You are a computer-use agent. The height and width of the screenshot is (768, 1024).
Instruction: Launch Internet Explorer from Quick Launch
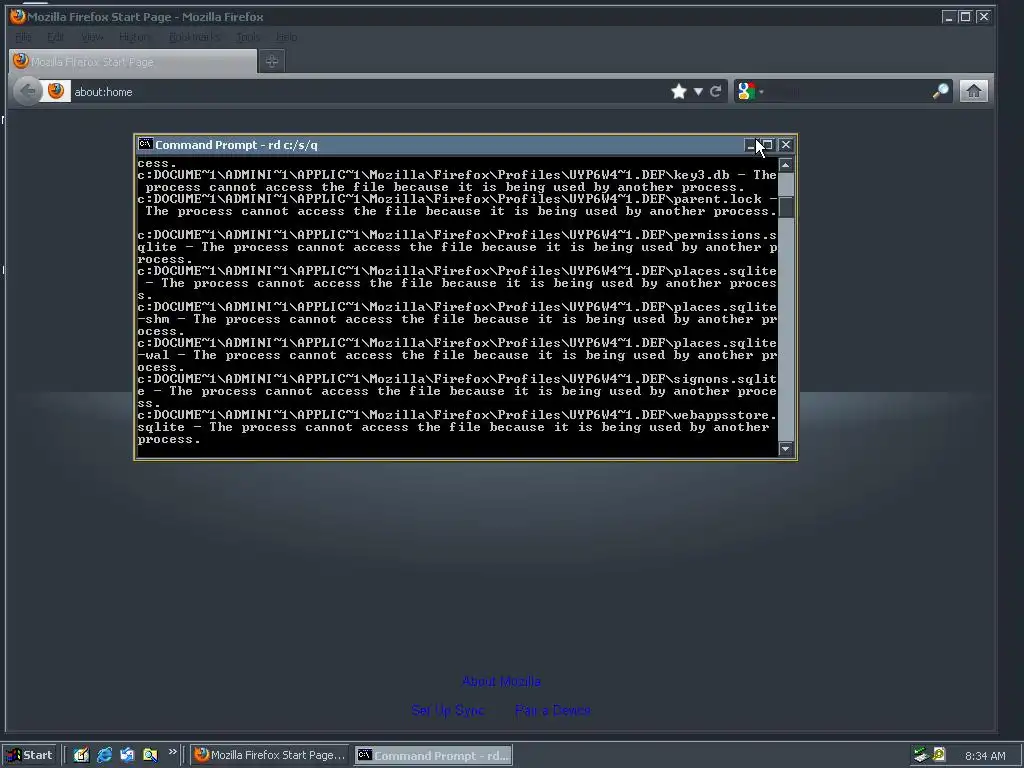click(104, 755)
